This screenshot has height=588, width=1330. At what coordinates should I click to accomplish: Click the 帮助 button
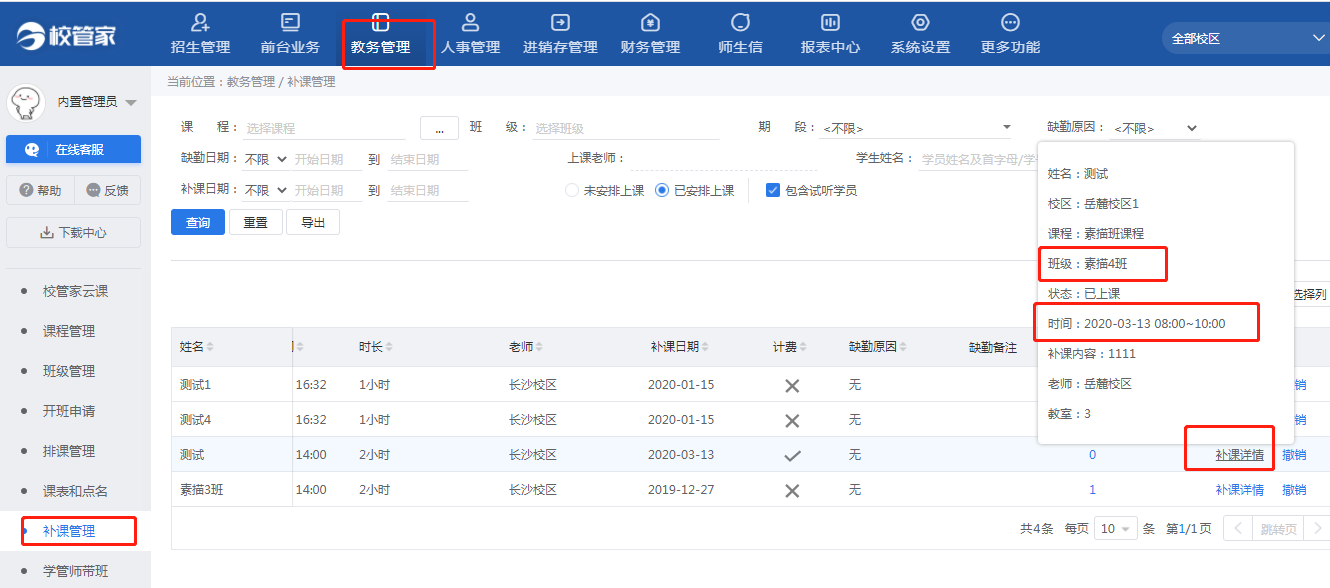[x=40, y=190]
